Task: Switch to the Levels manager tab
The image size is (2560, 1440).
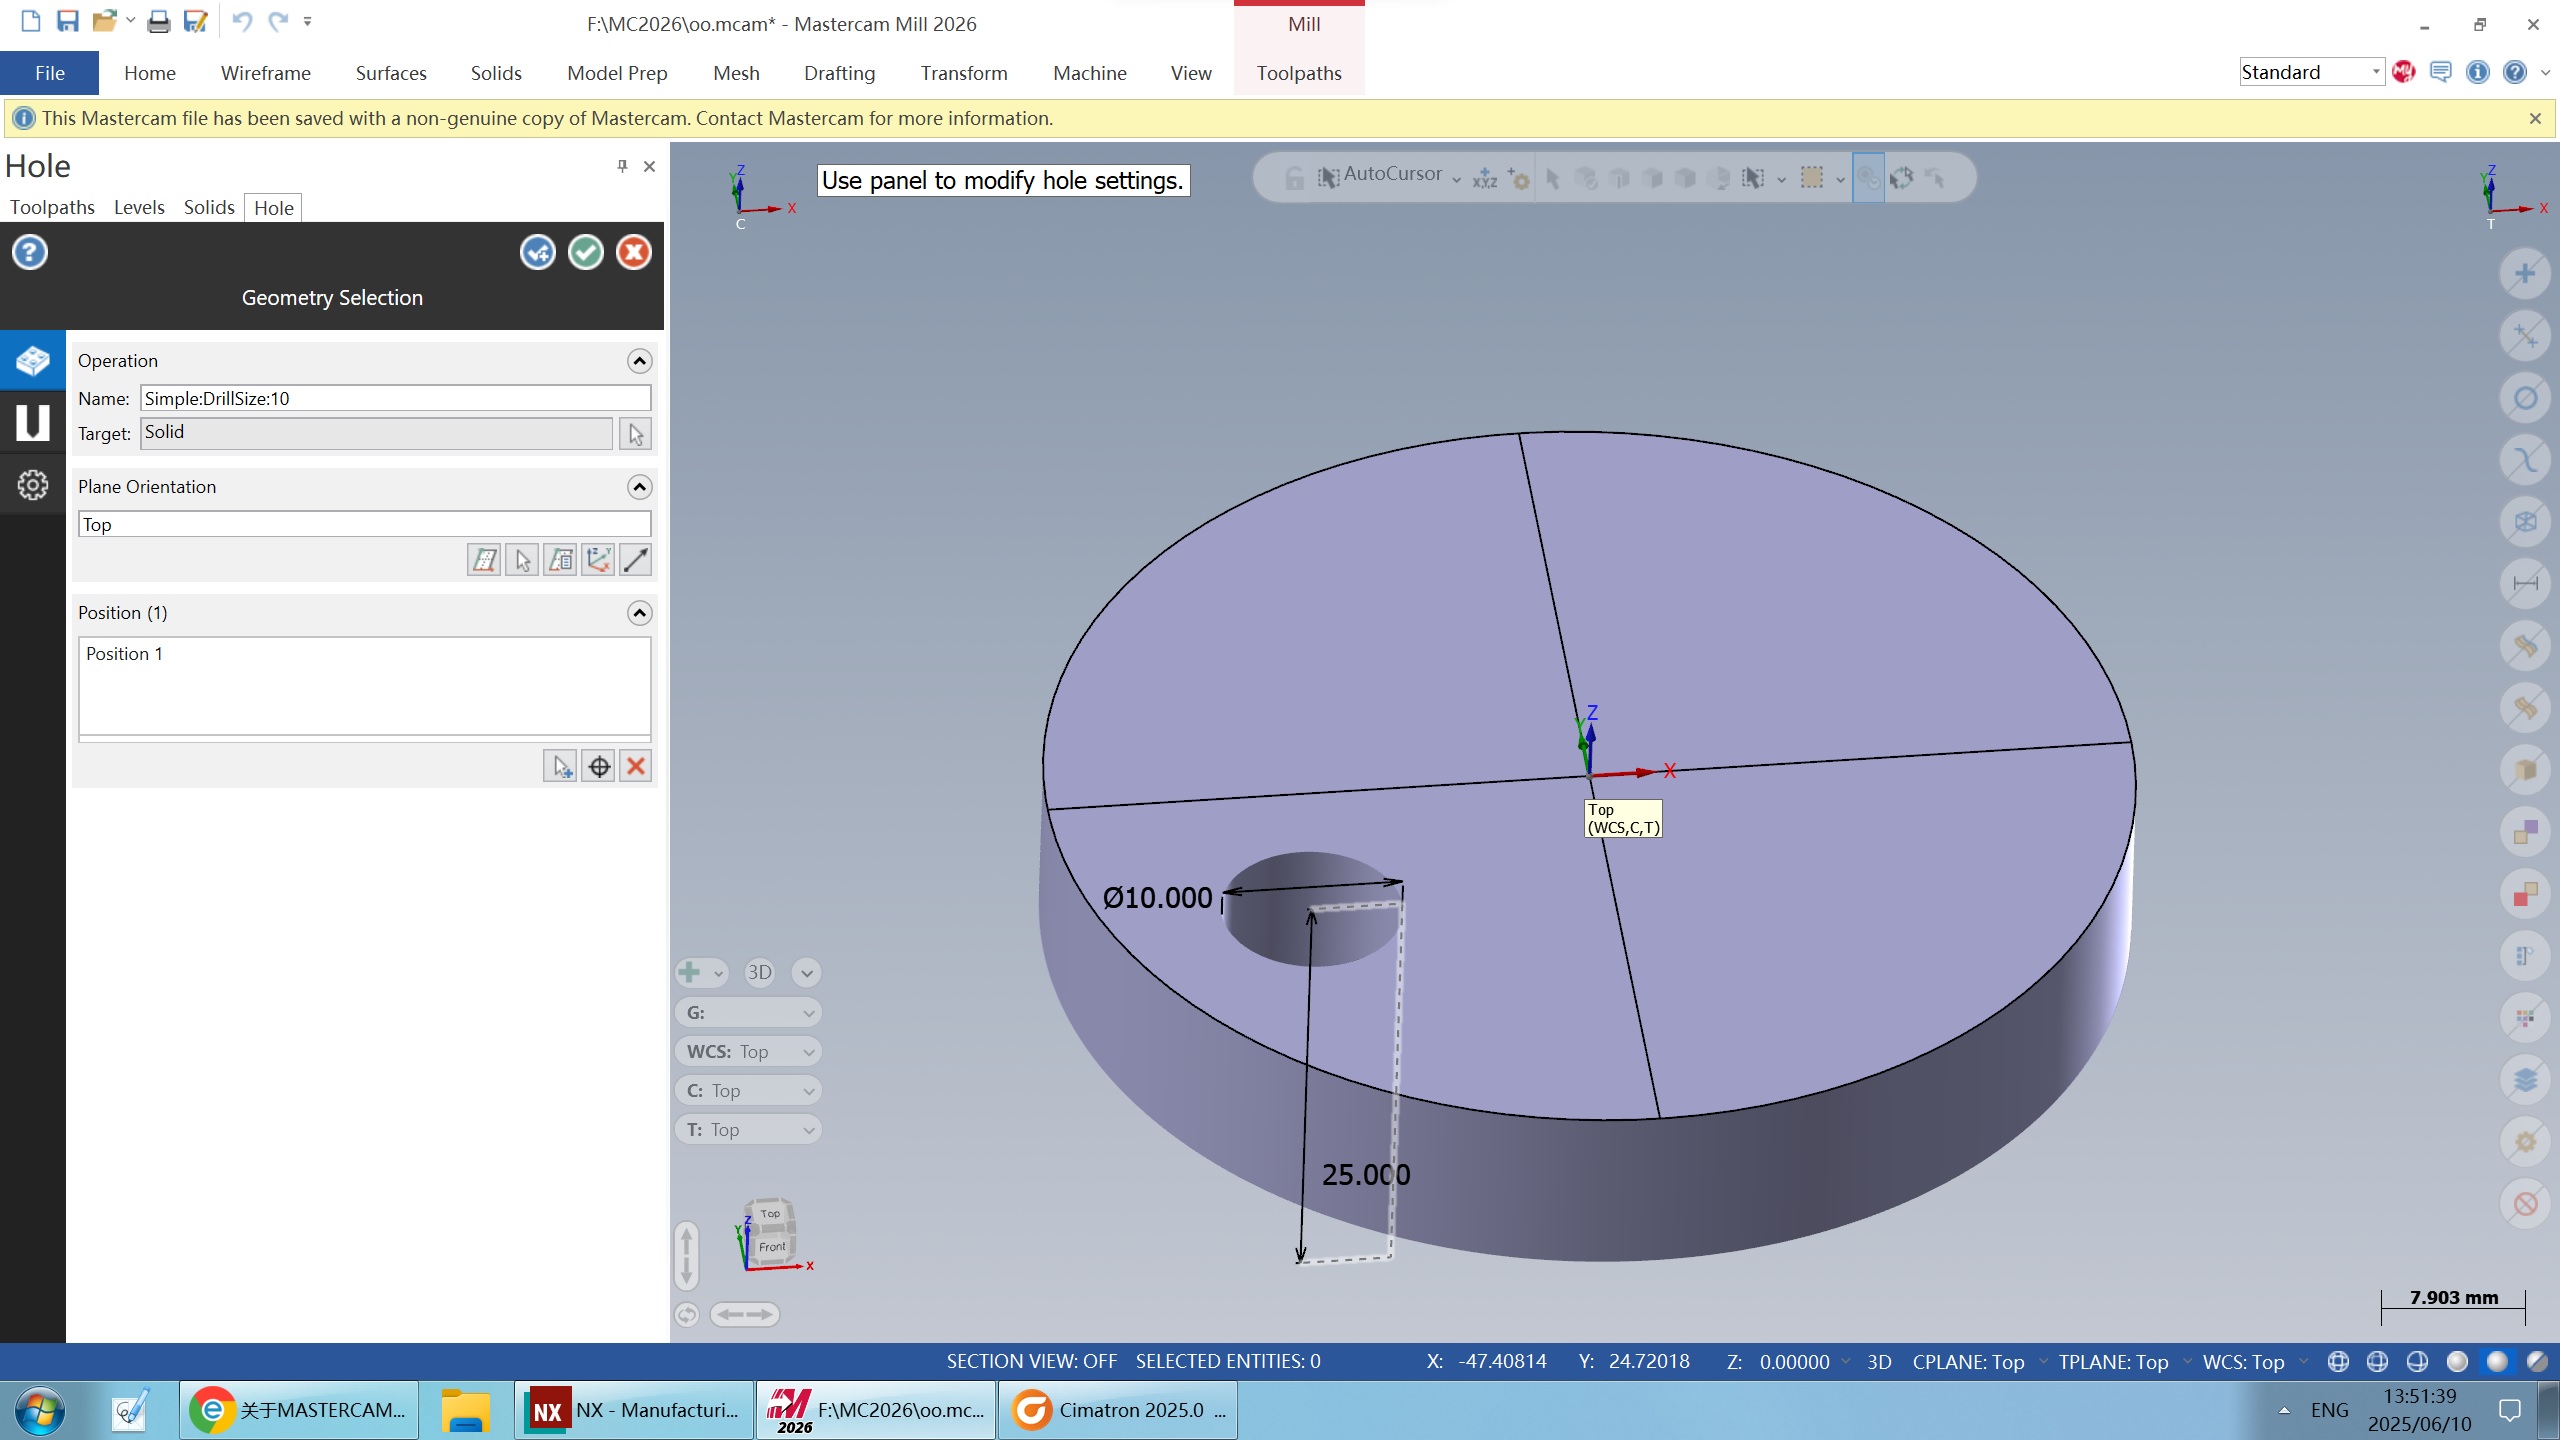Action: coord(139,207)
